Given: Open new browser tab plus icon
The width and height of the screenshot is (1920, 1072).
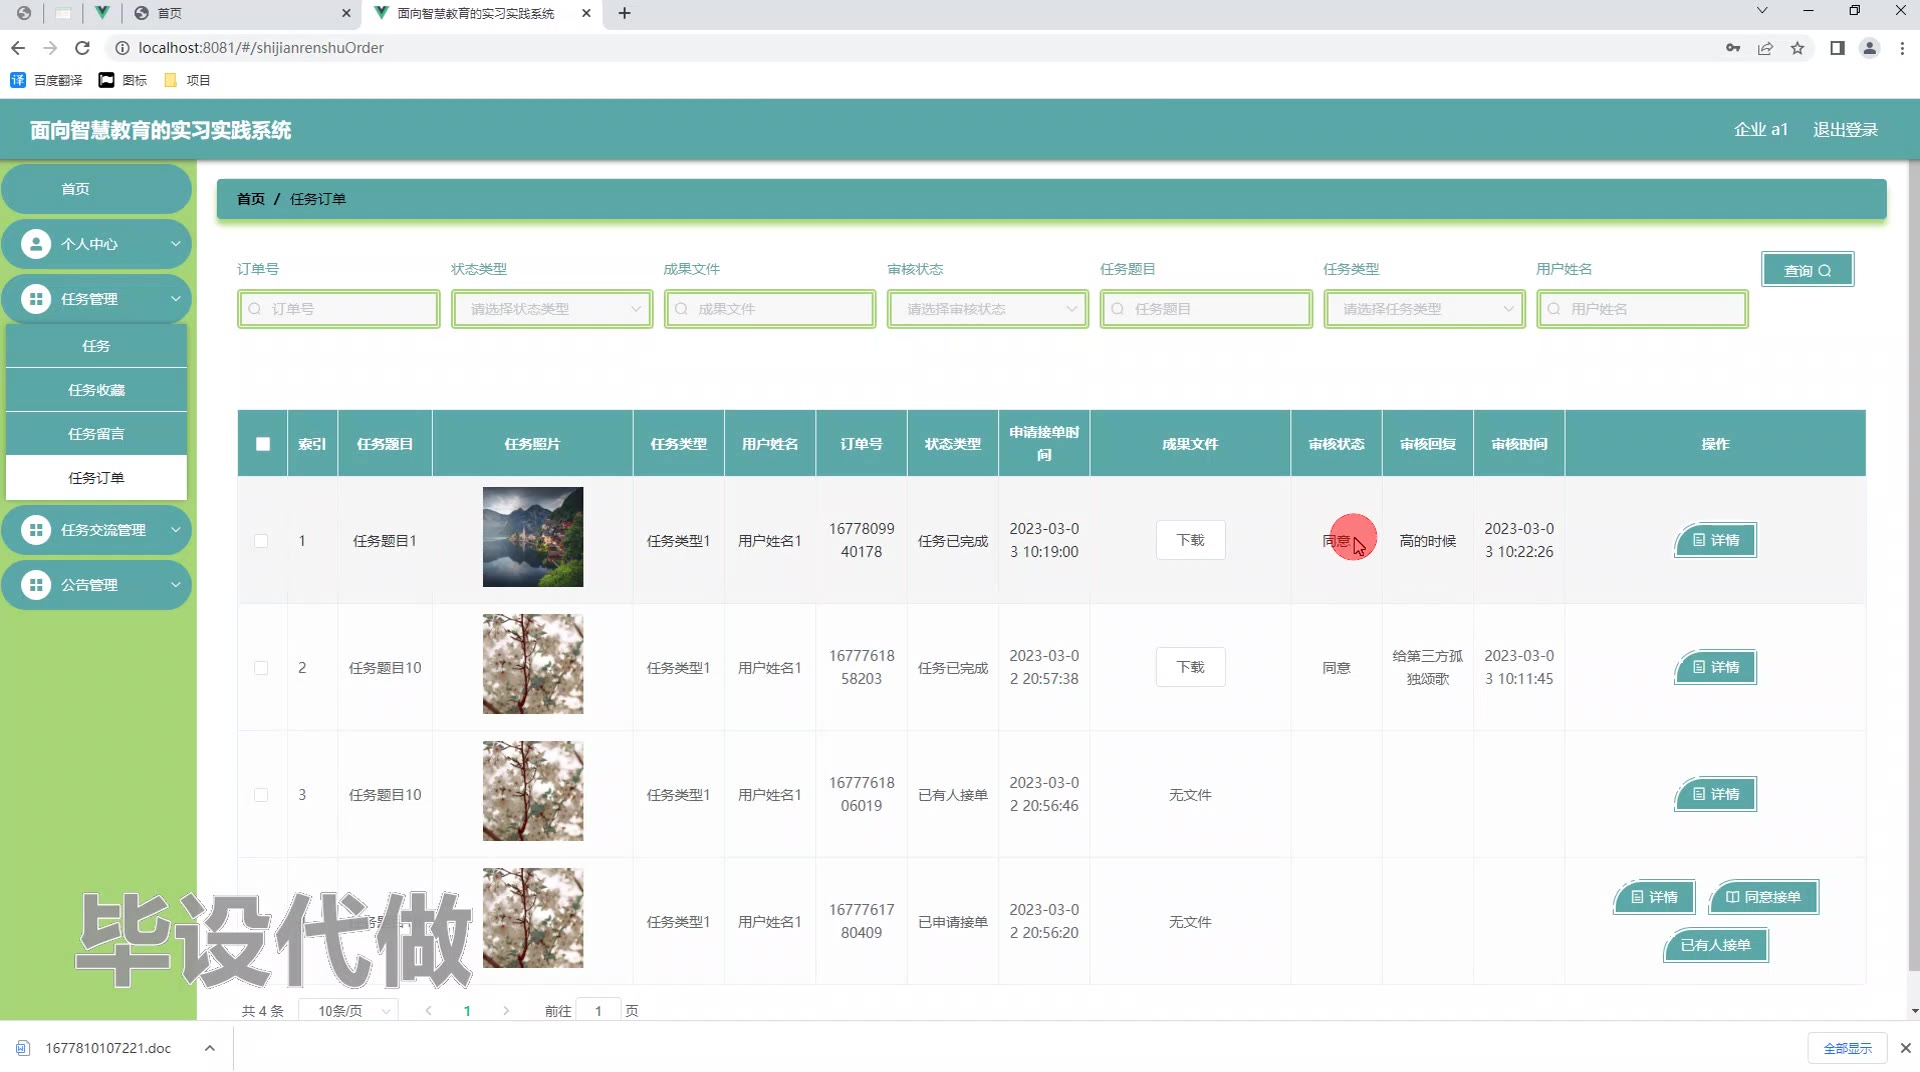Looking at the screenshot, I should pos(624,13).
